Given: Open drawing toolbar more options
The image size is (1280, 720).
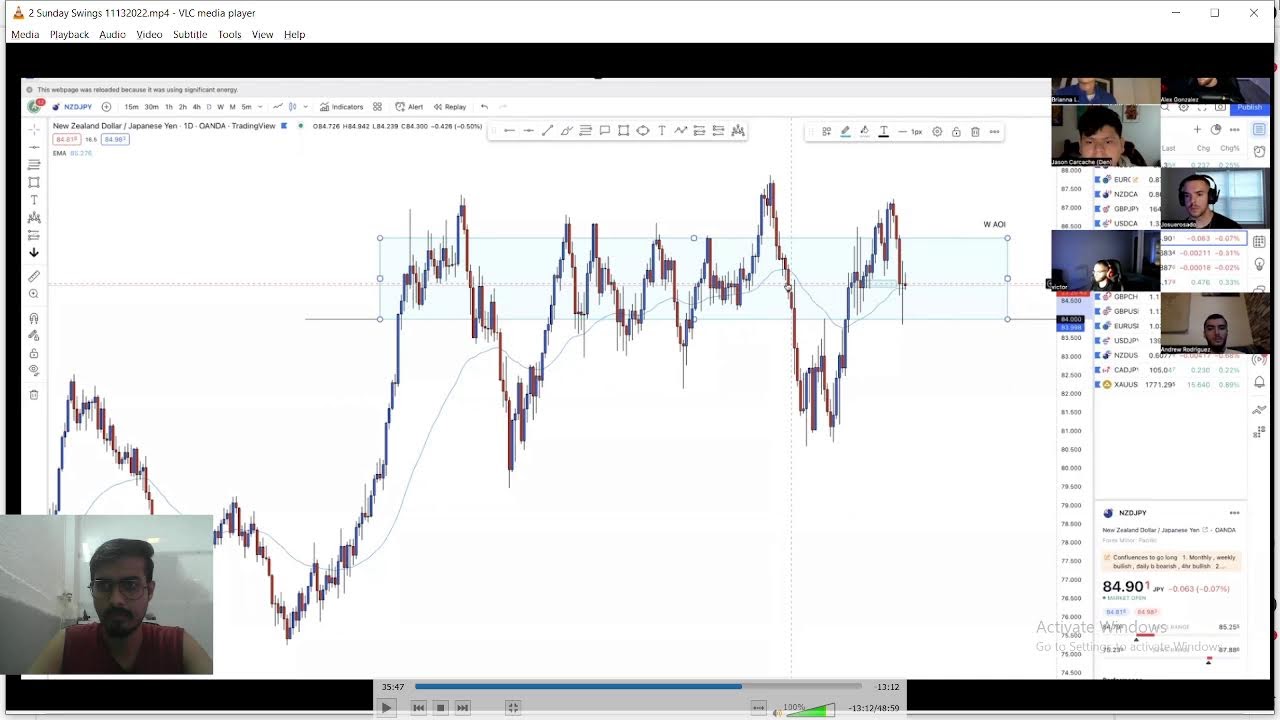Looking at the screenshot, I should [994, 132].
